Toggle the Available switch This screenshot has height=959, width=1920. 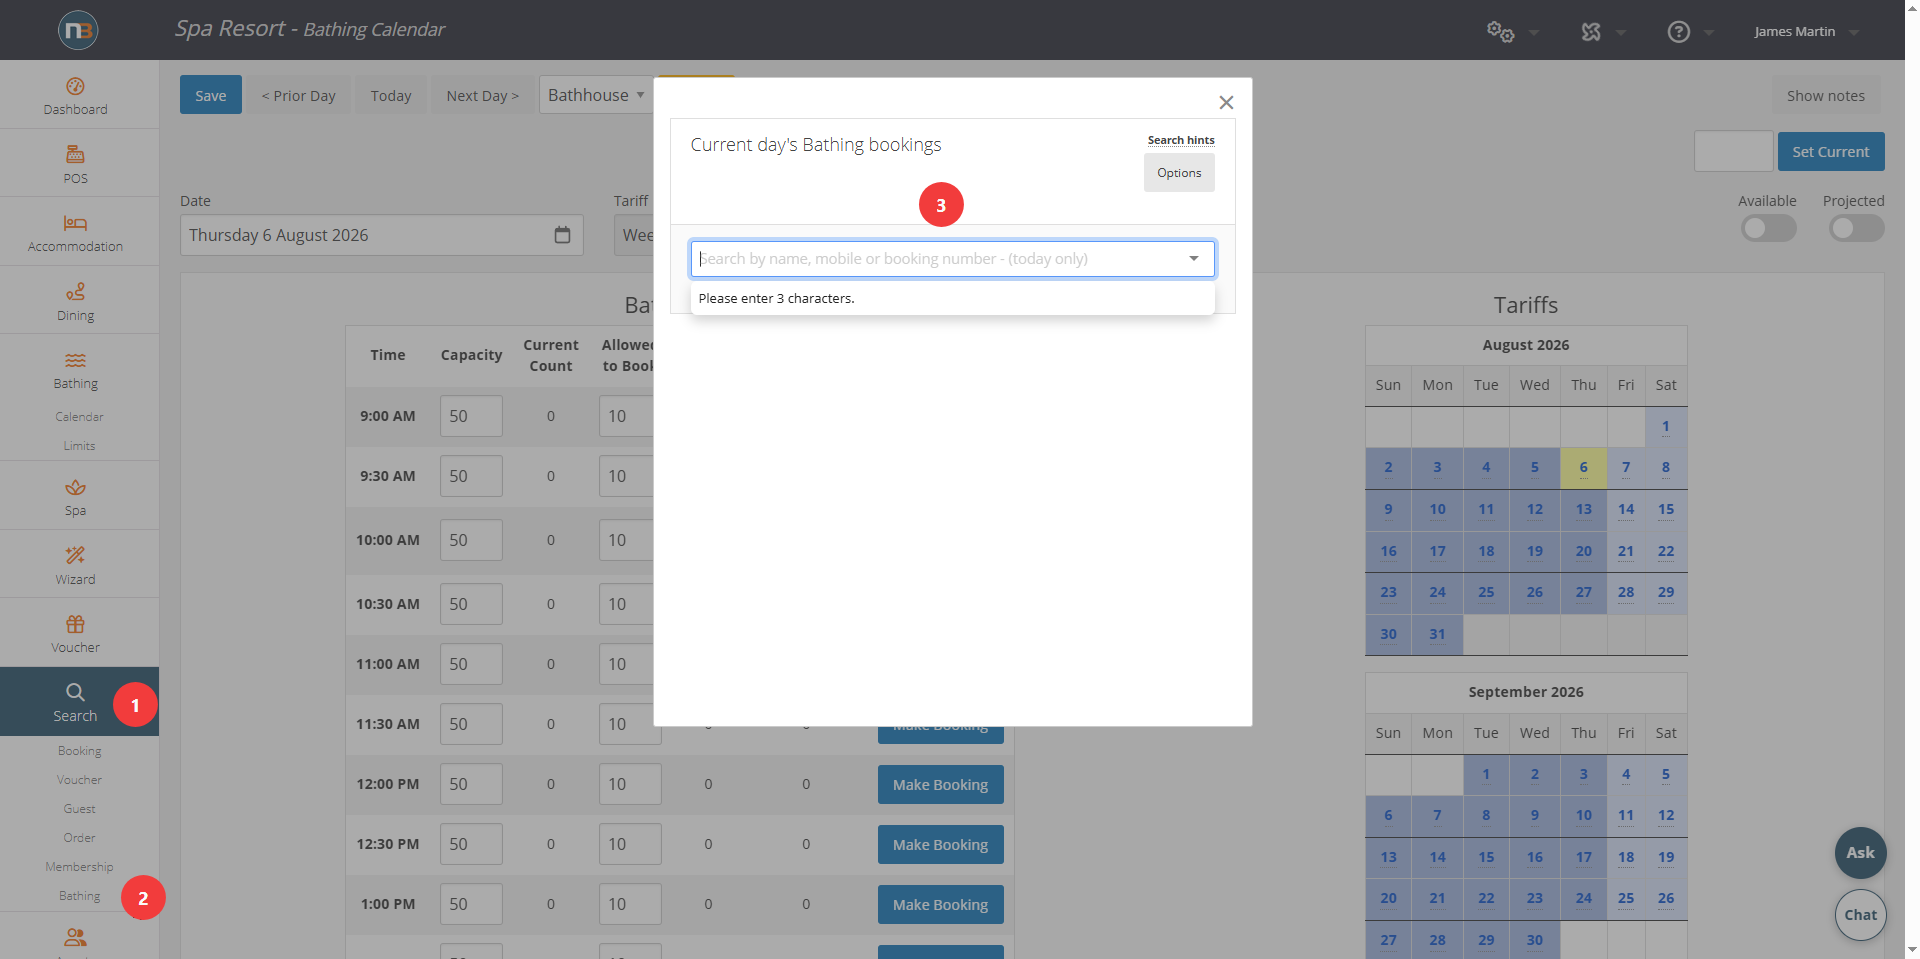(x=1768, y=228)
